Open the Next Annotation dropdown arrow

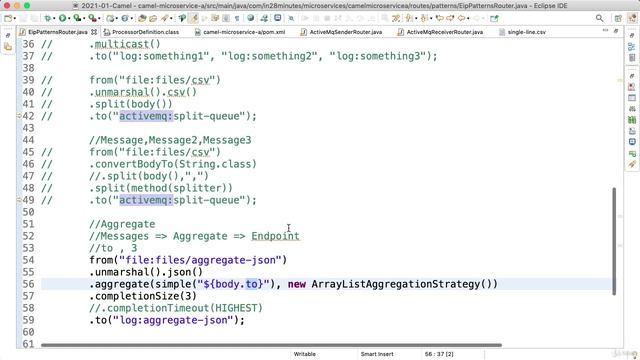416,18
